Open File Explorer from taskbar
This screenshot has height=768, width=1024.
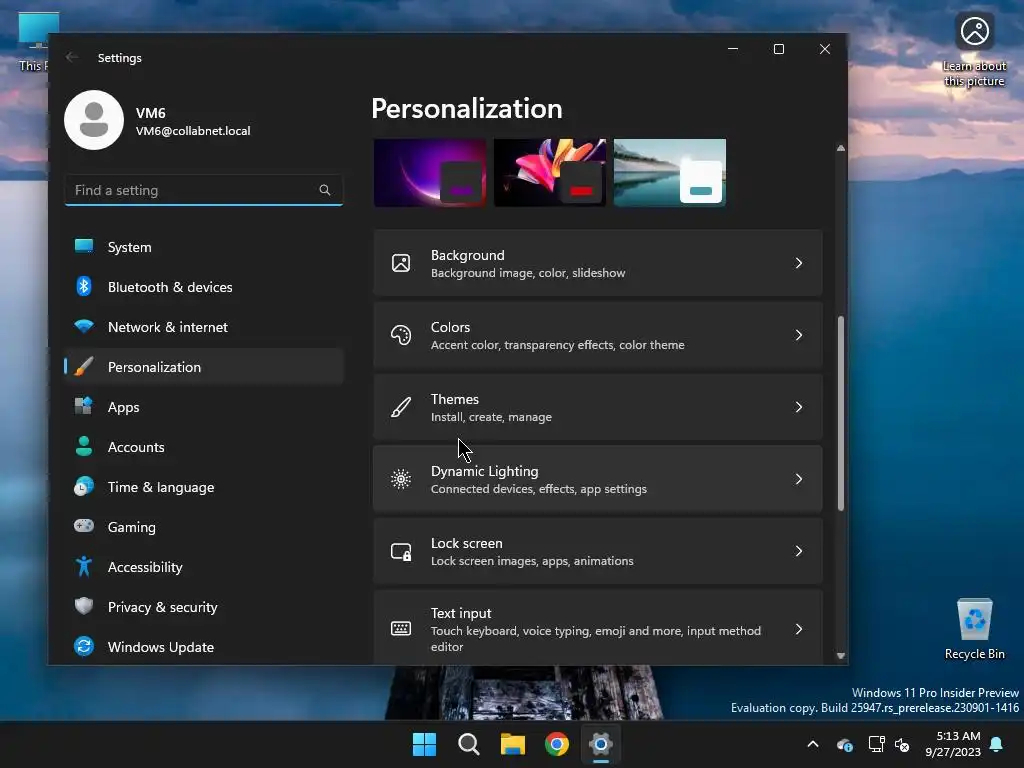pyautogui.click(x=513, y=744)
